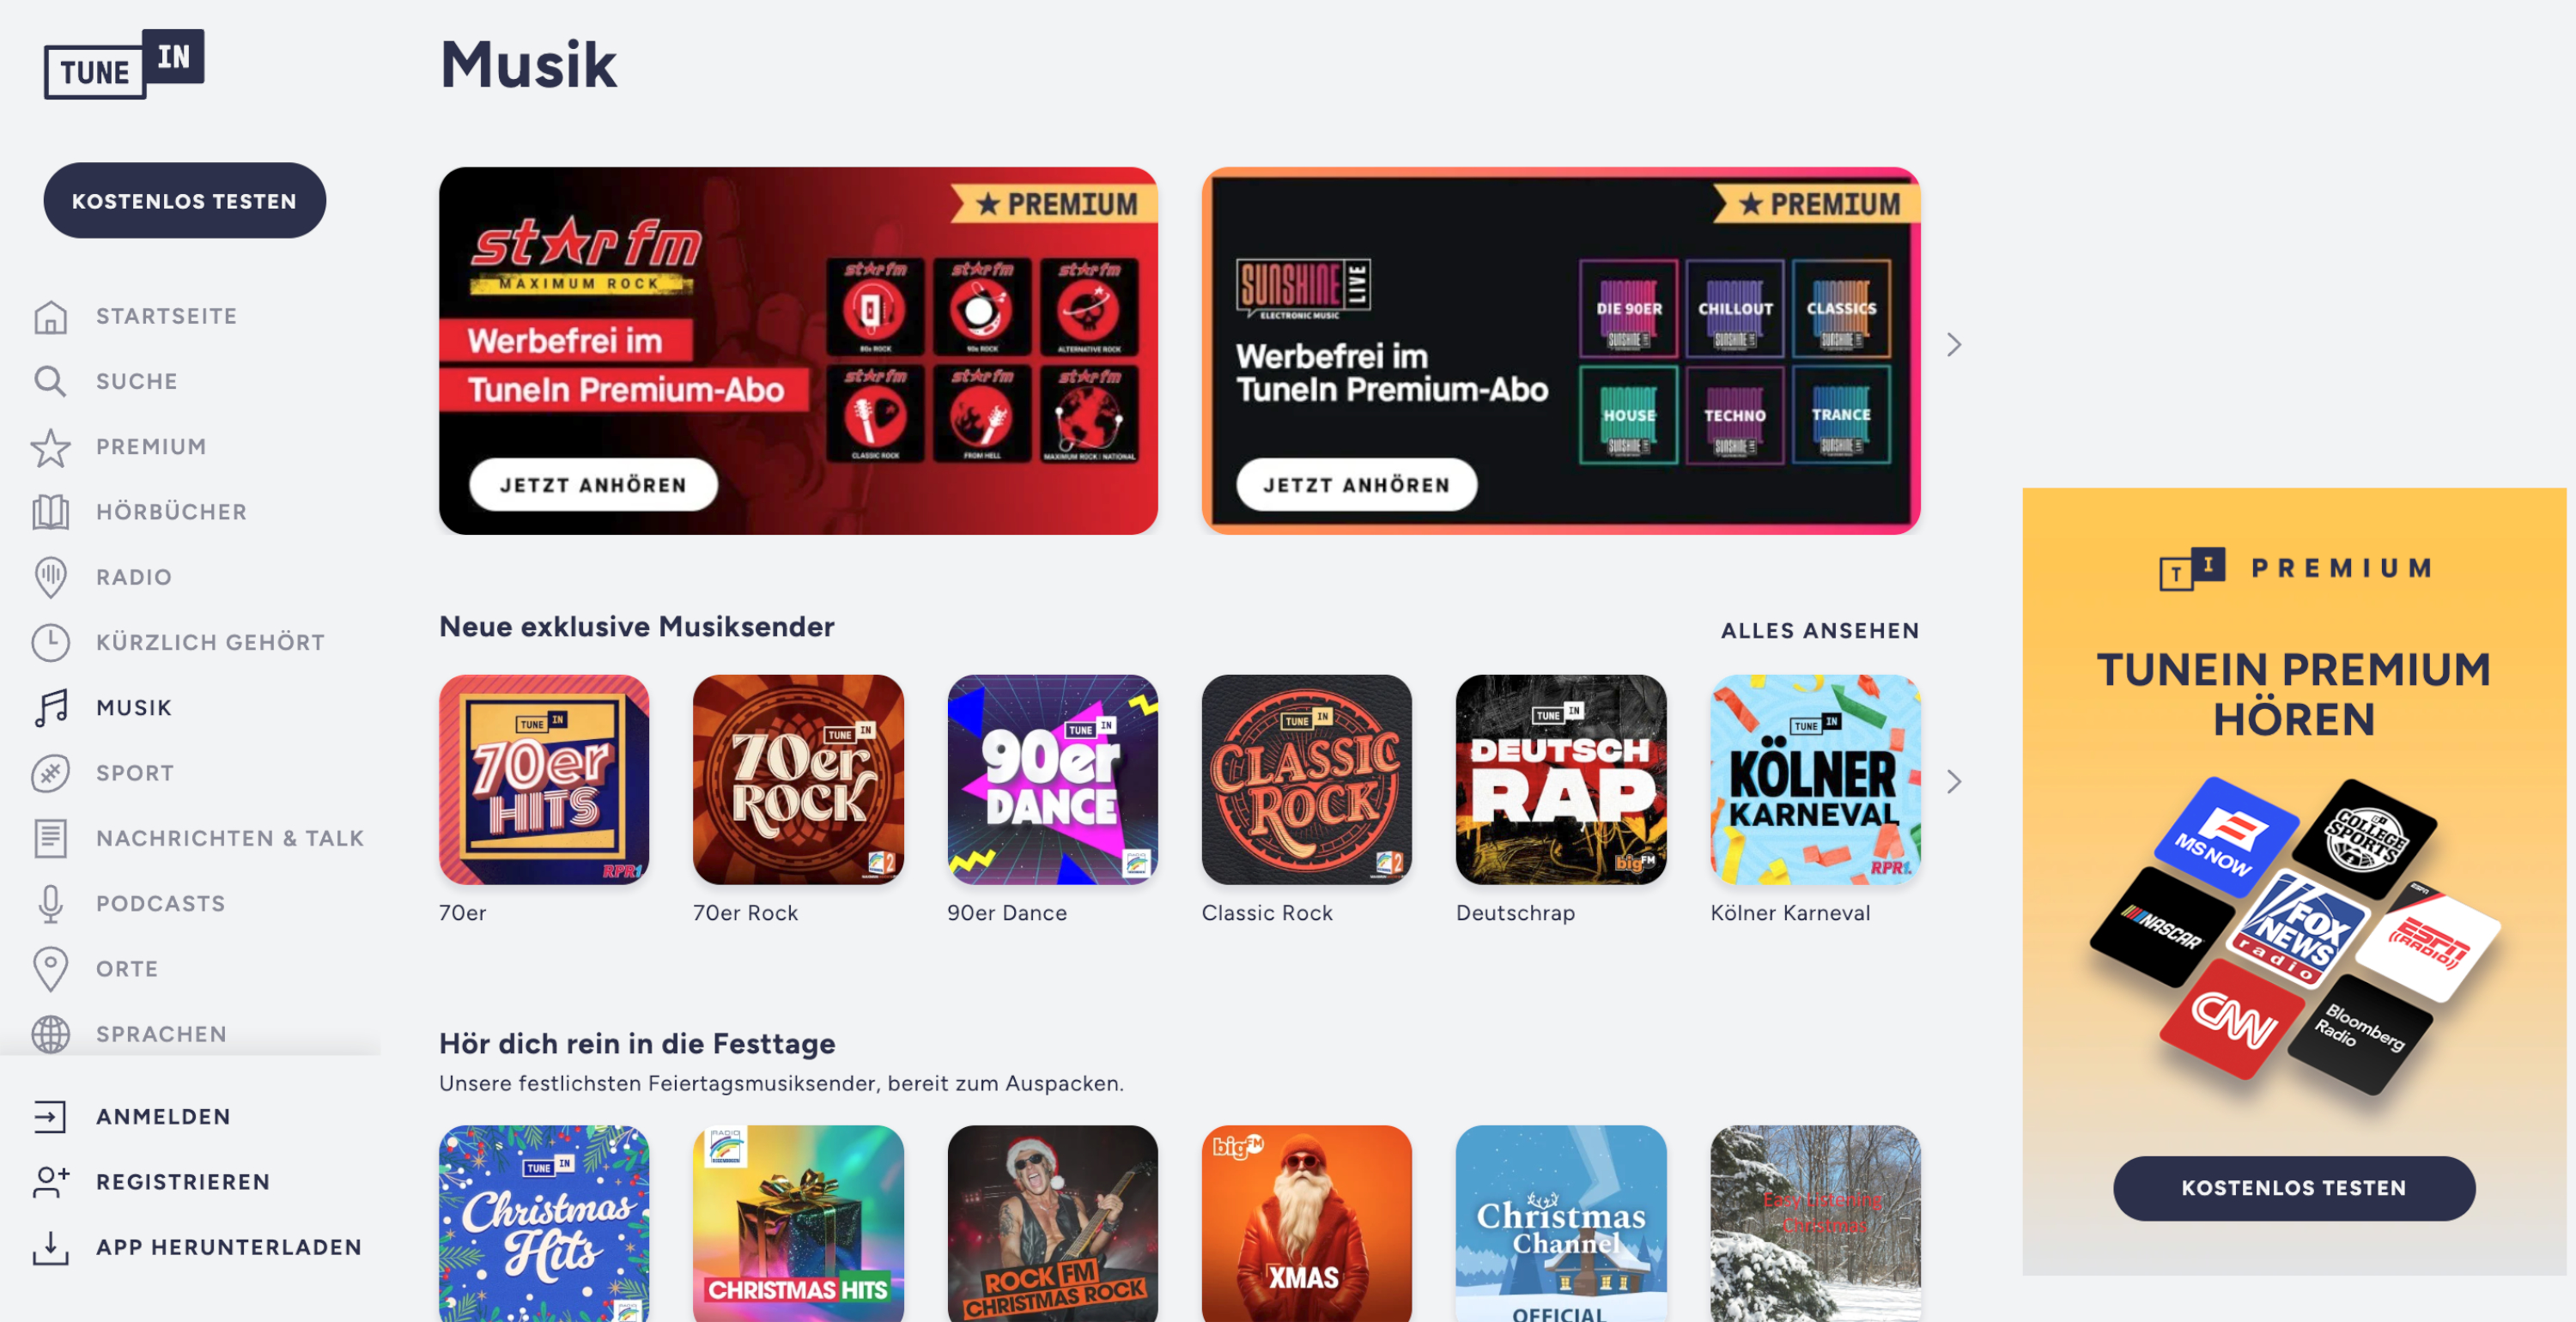Viewport: 2576px width, 1322px height.
Task: Open Suche via magnifying glass icon
Action: click(50, 382)
